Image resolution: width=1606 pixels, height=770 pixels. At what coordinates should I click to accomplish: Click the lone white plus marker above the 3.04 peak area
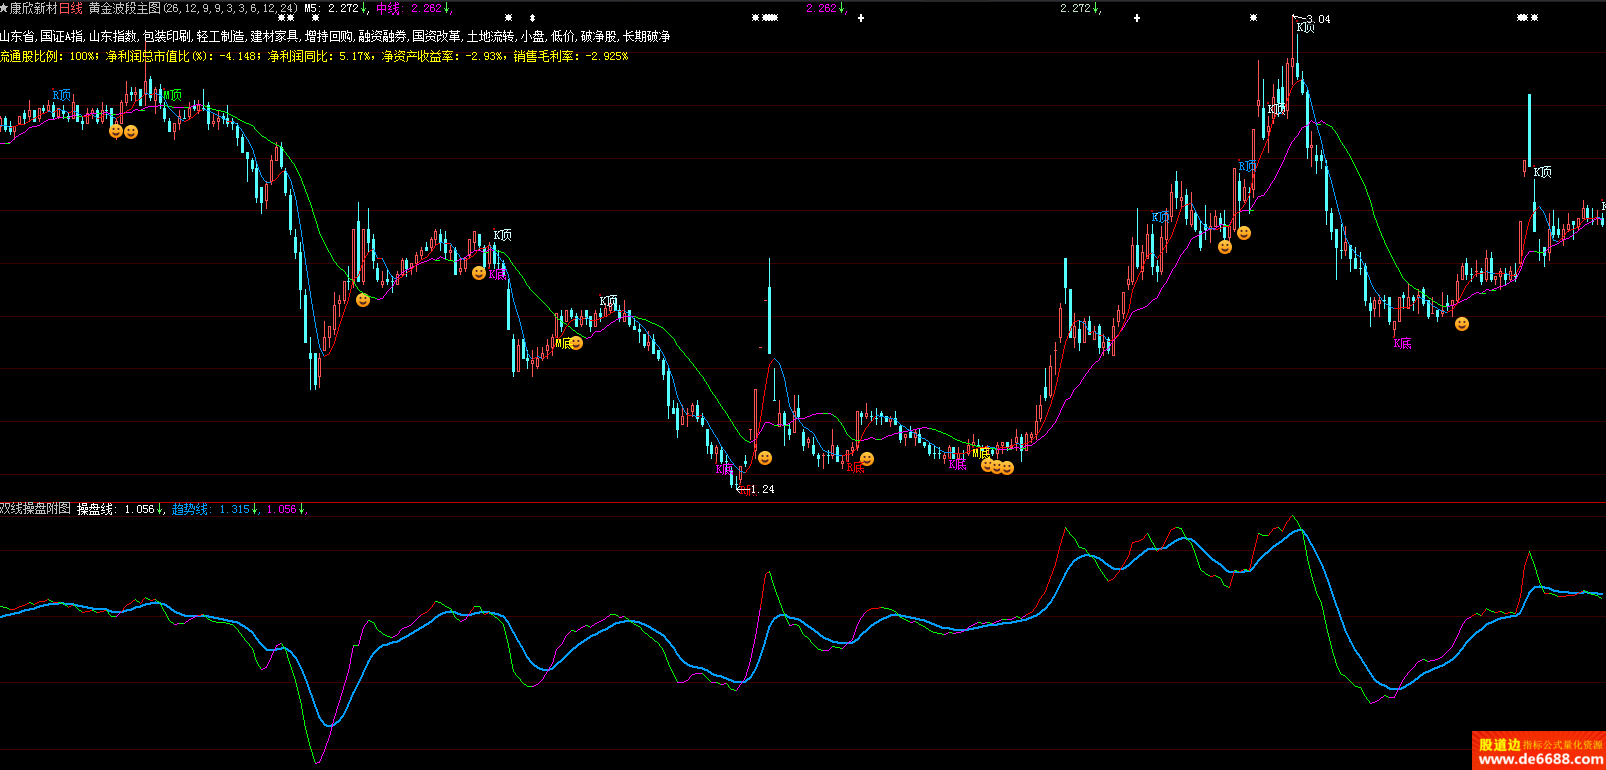[x=1137, y=18]
